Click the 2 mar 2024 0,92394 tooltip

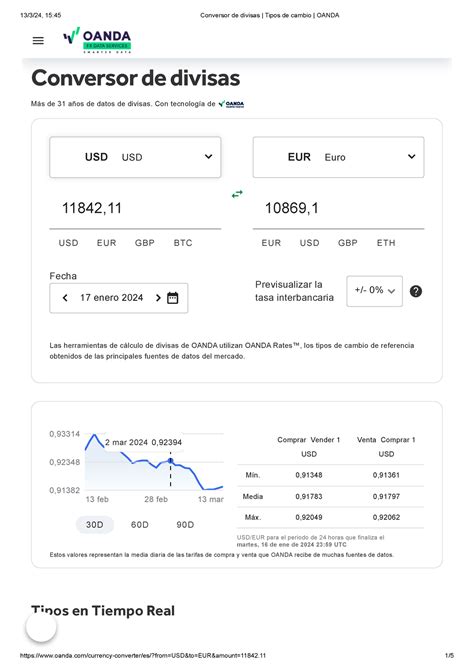pos(143,442)
